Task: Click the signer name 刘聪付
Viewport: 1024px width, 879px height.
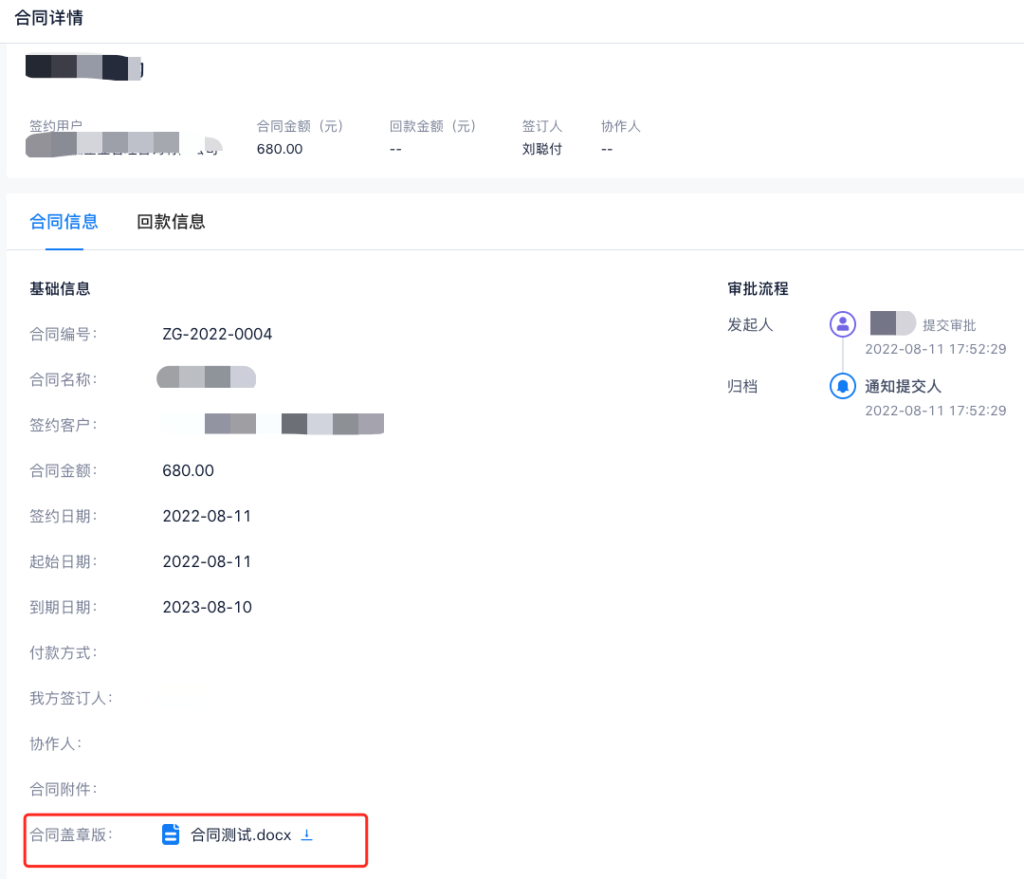Action: (x=542, y=149)
